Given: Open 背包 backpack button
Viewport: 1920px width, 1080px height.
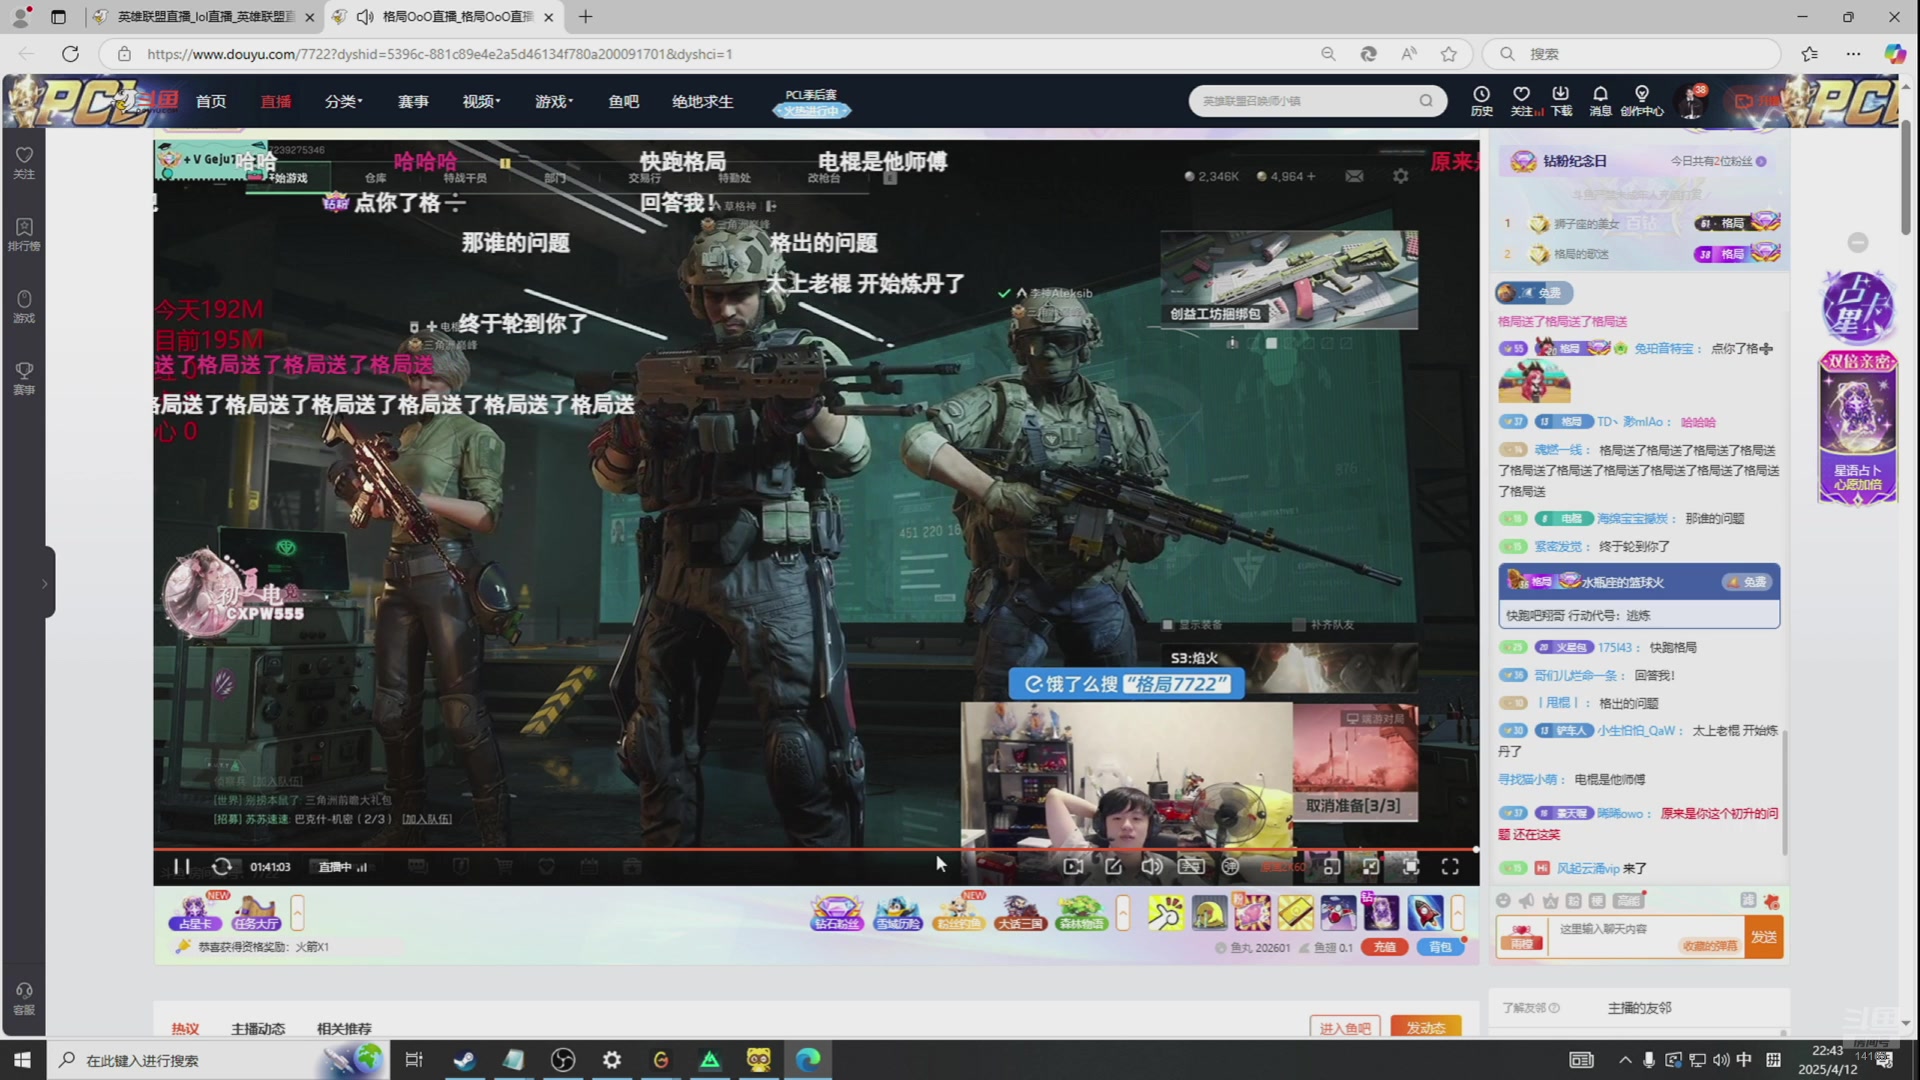Looking at the screenshot, I should [x=1440, y=947].
